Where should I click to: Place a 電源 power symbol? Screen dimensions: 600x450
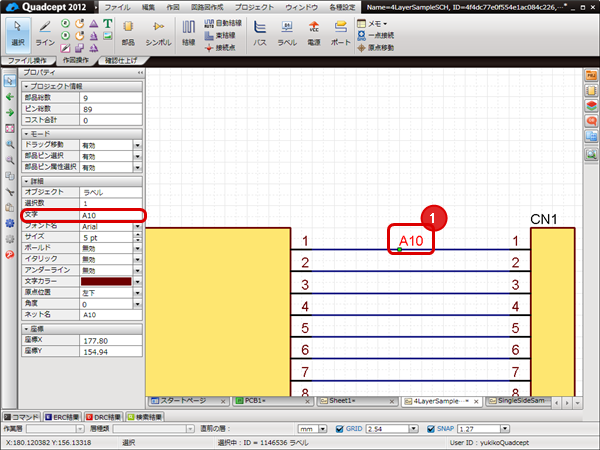[x=314, y=34]
